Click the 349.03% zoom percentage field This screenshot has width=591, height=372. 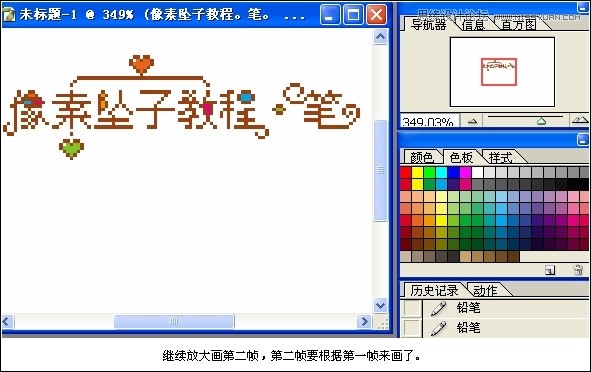click(x=429, y=121)
